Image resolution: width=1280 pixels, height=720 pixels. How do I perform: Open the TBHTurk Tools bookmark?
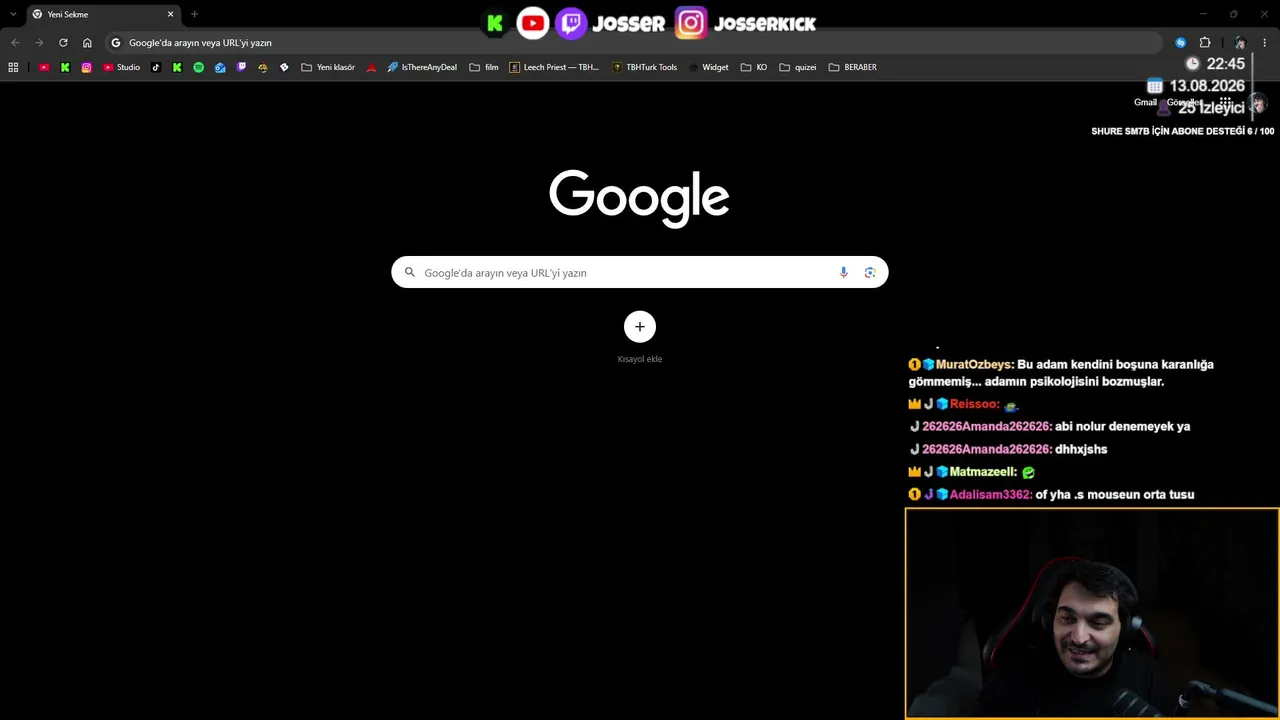click(x=645, y=67)
